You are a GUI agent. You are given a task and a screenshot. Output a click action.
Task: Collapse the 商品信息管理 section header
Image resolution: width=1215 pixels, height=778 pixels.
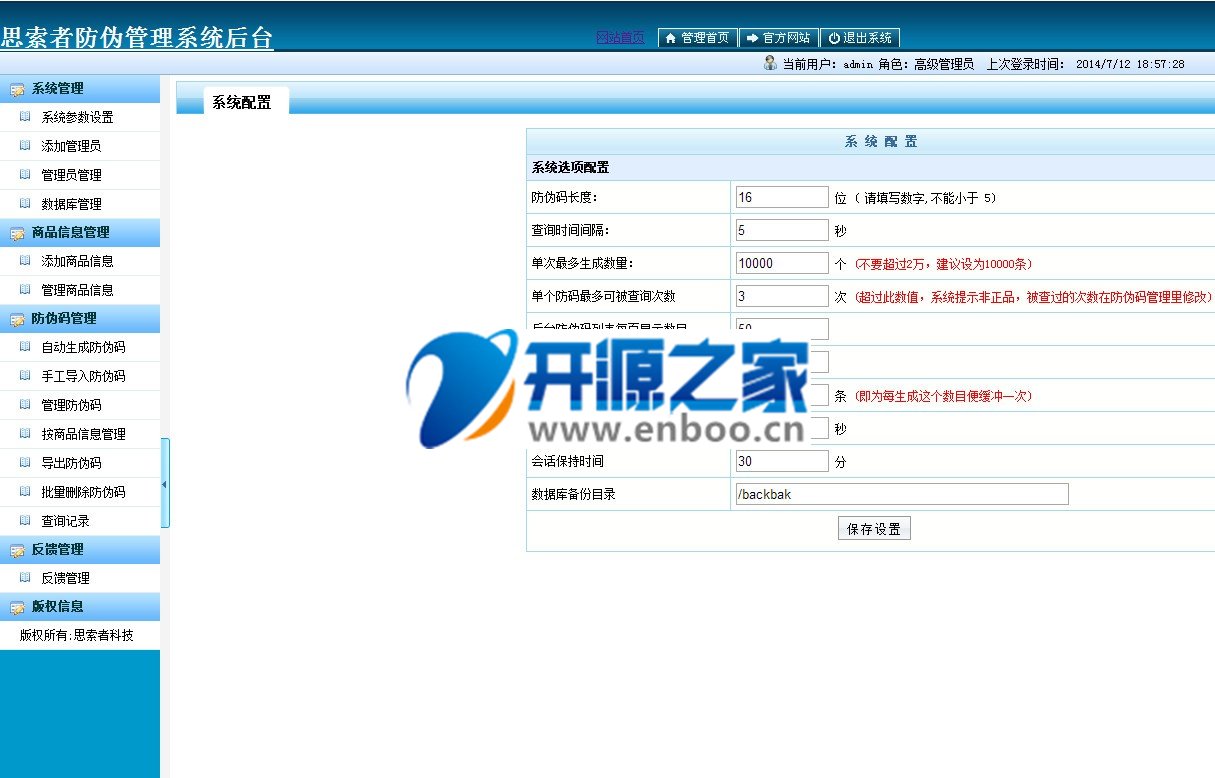80,232
